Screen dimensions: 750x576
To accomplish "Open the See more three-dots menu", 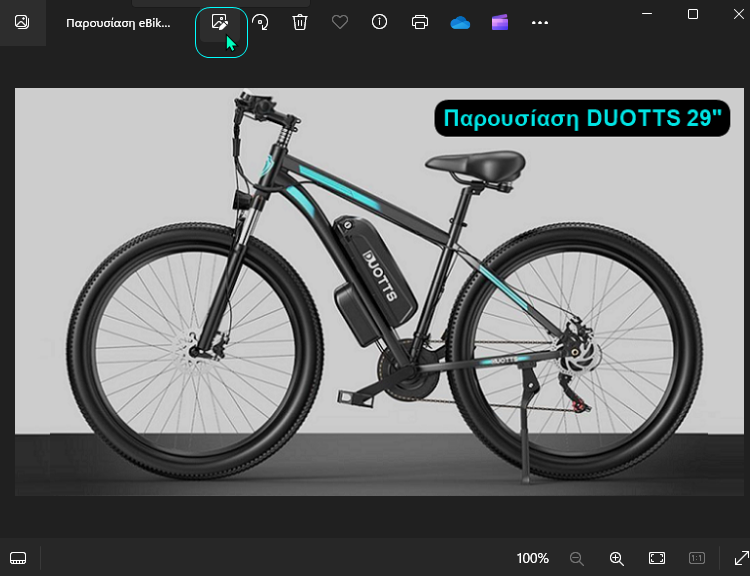I will tap(540, 22).
